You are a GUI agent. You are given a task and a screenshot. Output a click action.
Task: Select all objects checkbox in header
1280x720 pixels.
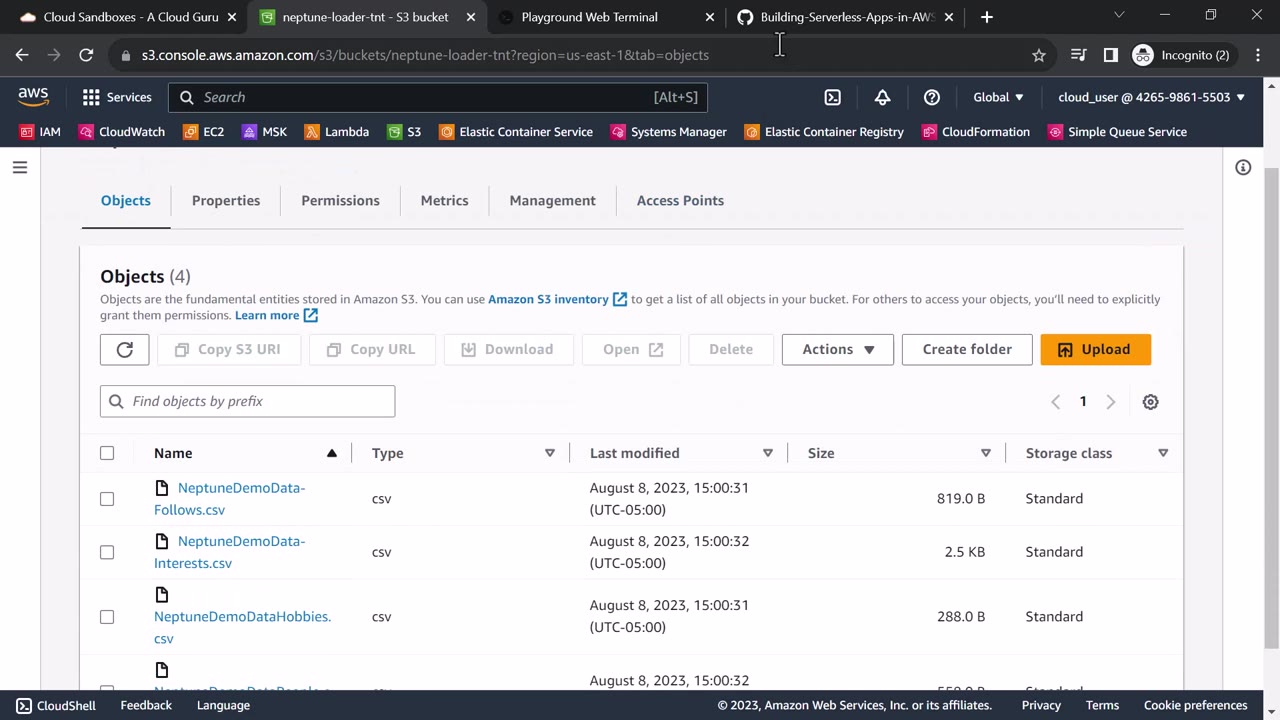(107, 453)
